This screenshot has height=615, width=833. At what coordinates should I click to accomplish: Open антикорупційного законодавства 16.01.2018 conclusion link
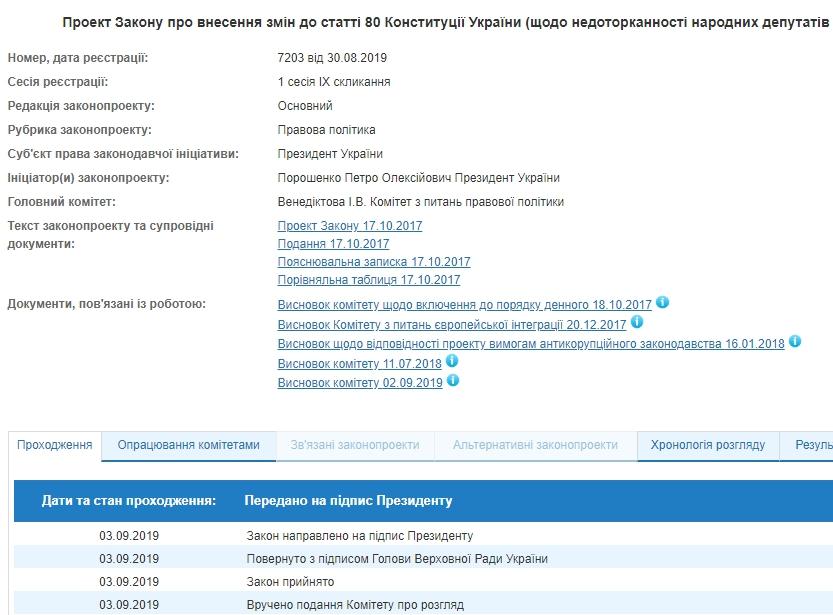(x=530, y=344)
